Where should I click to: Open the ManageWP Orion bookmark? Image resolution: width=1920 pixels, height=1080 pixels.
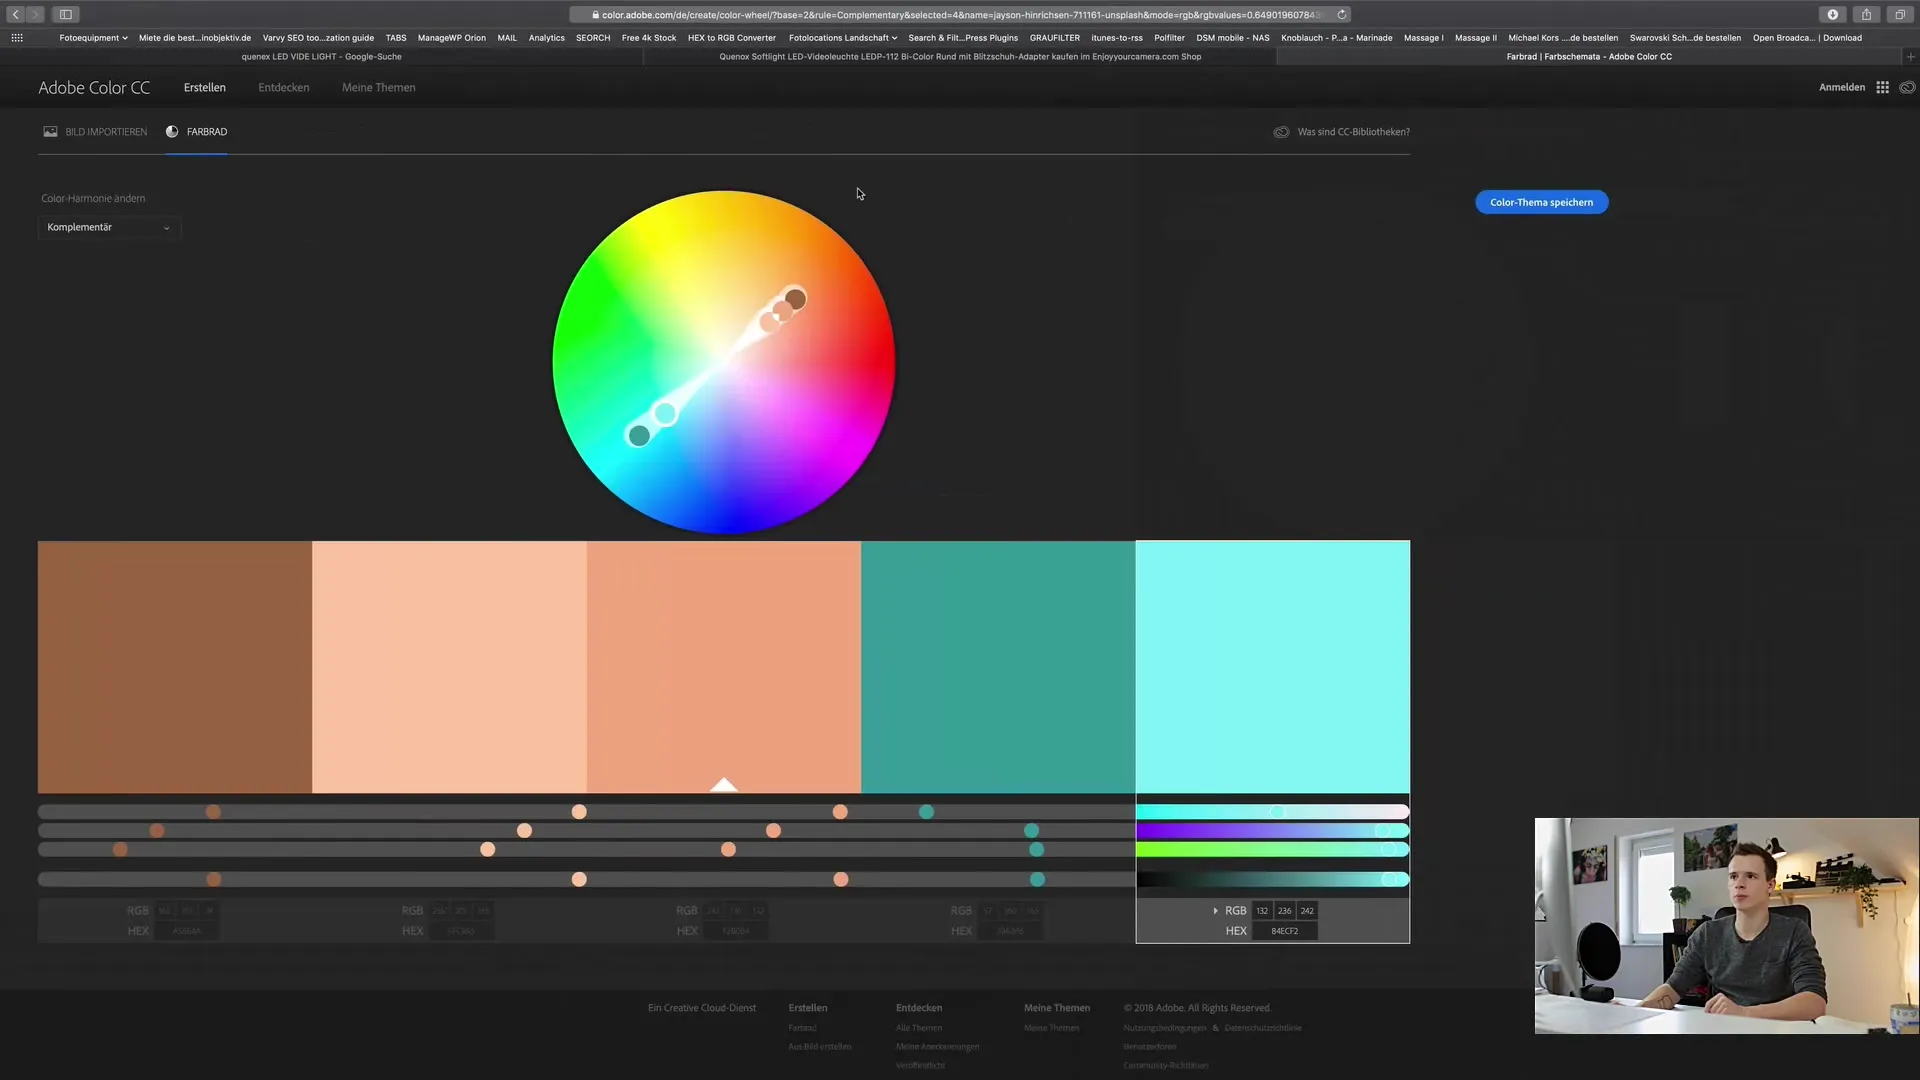click(452, 38)
